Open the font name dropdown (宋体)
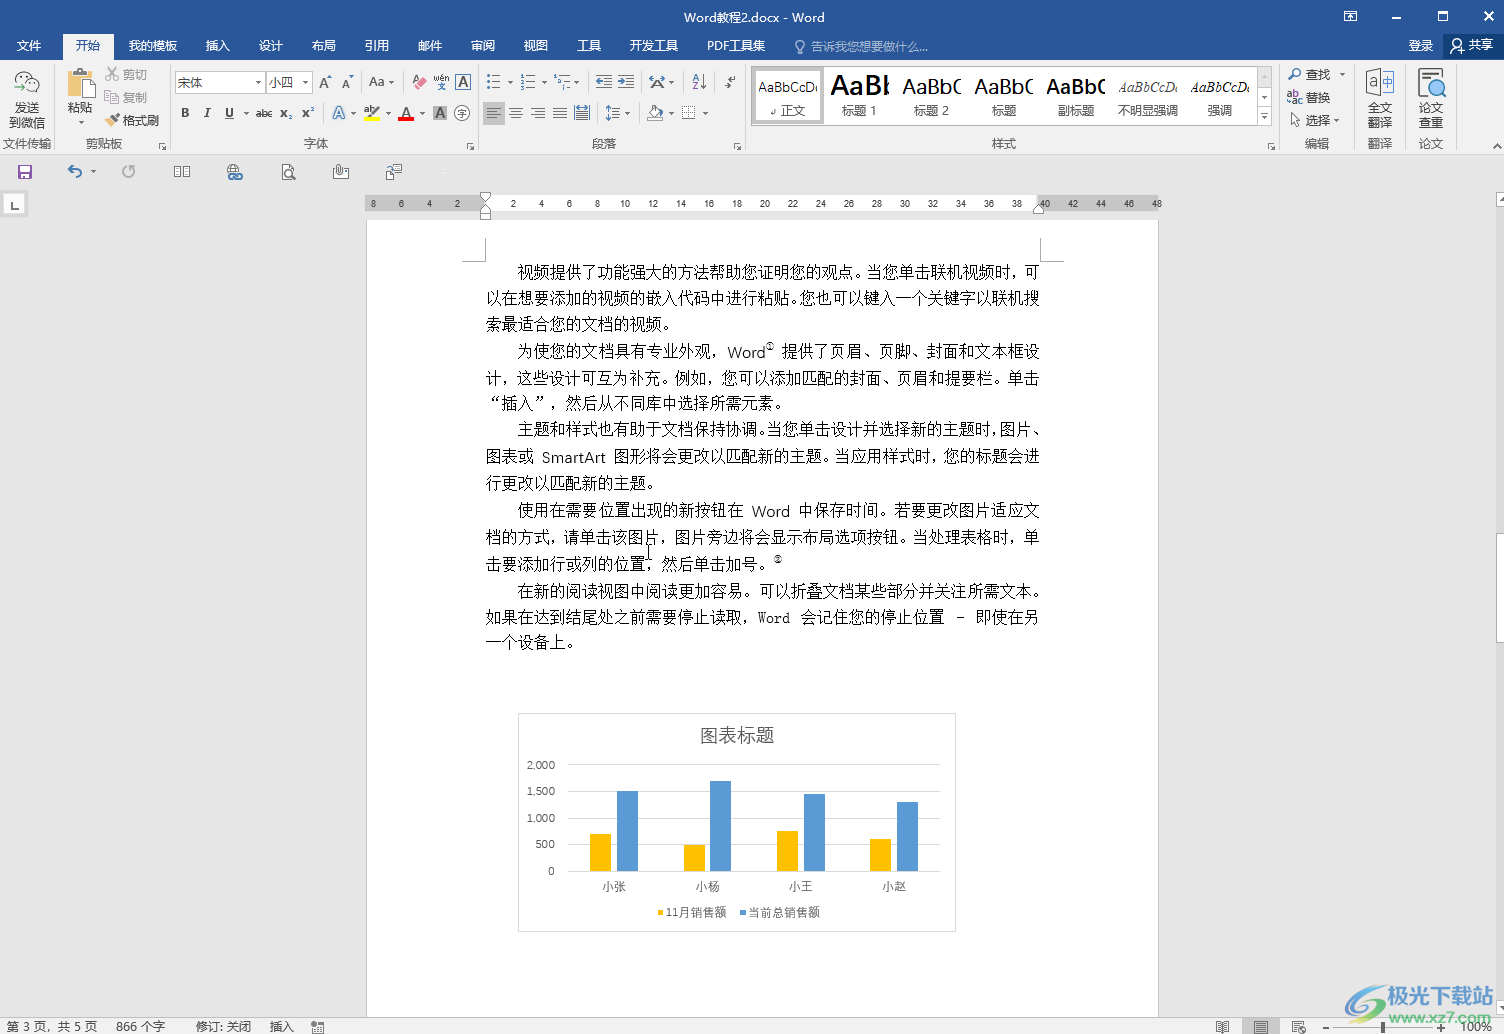Viewport: 1504px width, 1034px height. click(x=258, y=82)
